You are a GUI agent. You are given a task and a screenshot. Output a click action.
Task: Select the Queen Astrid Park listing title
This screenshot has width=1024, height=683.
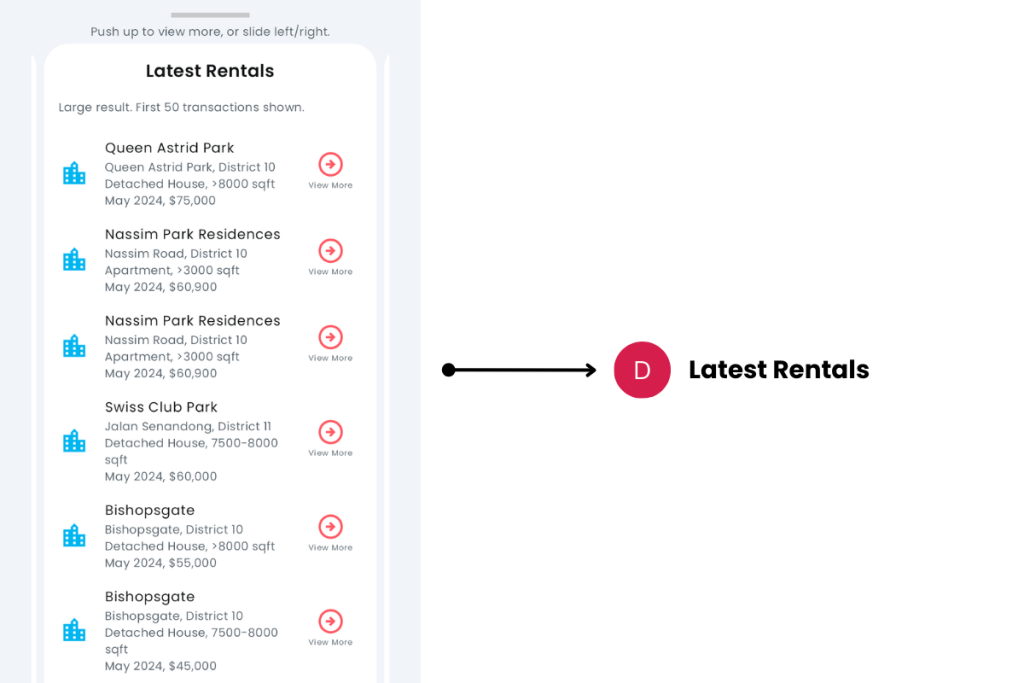(x=169, y=148)
